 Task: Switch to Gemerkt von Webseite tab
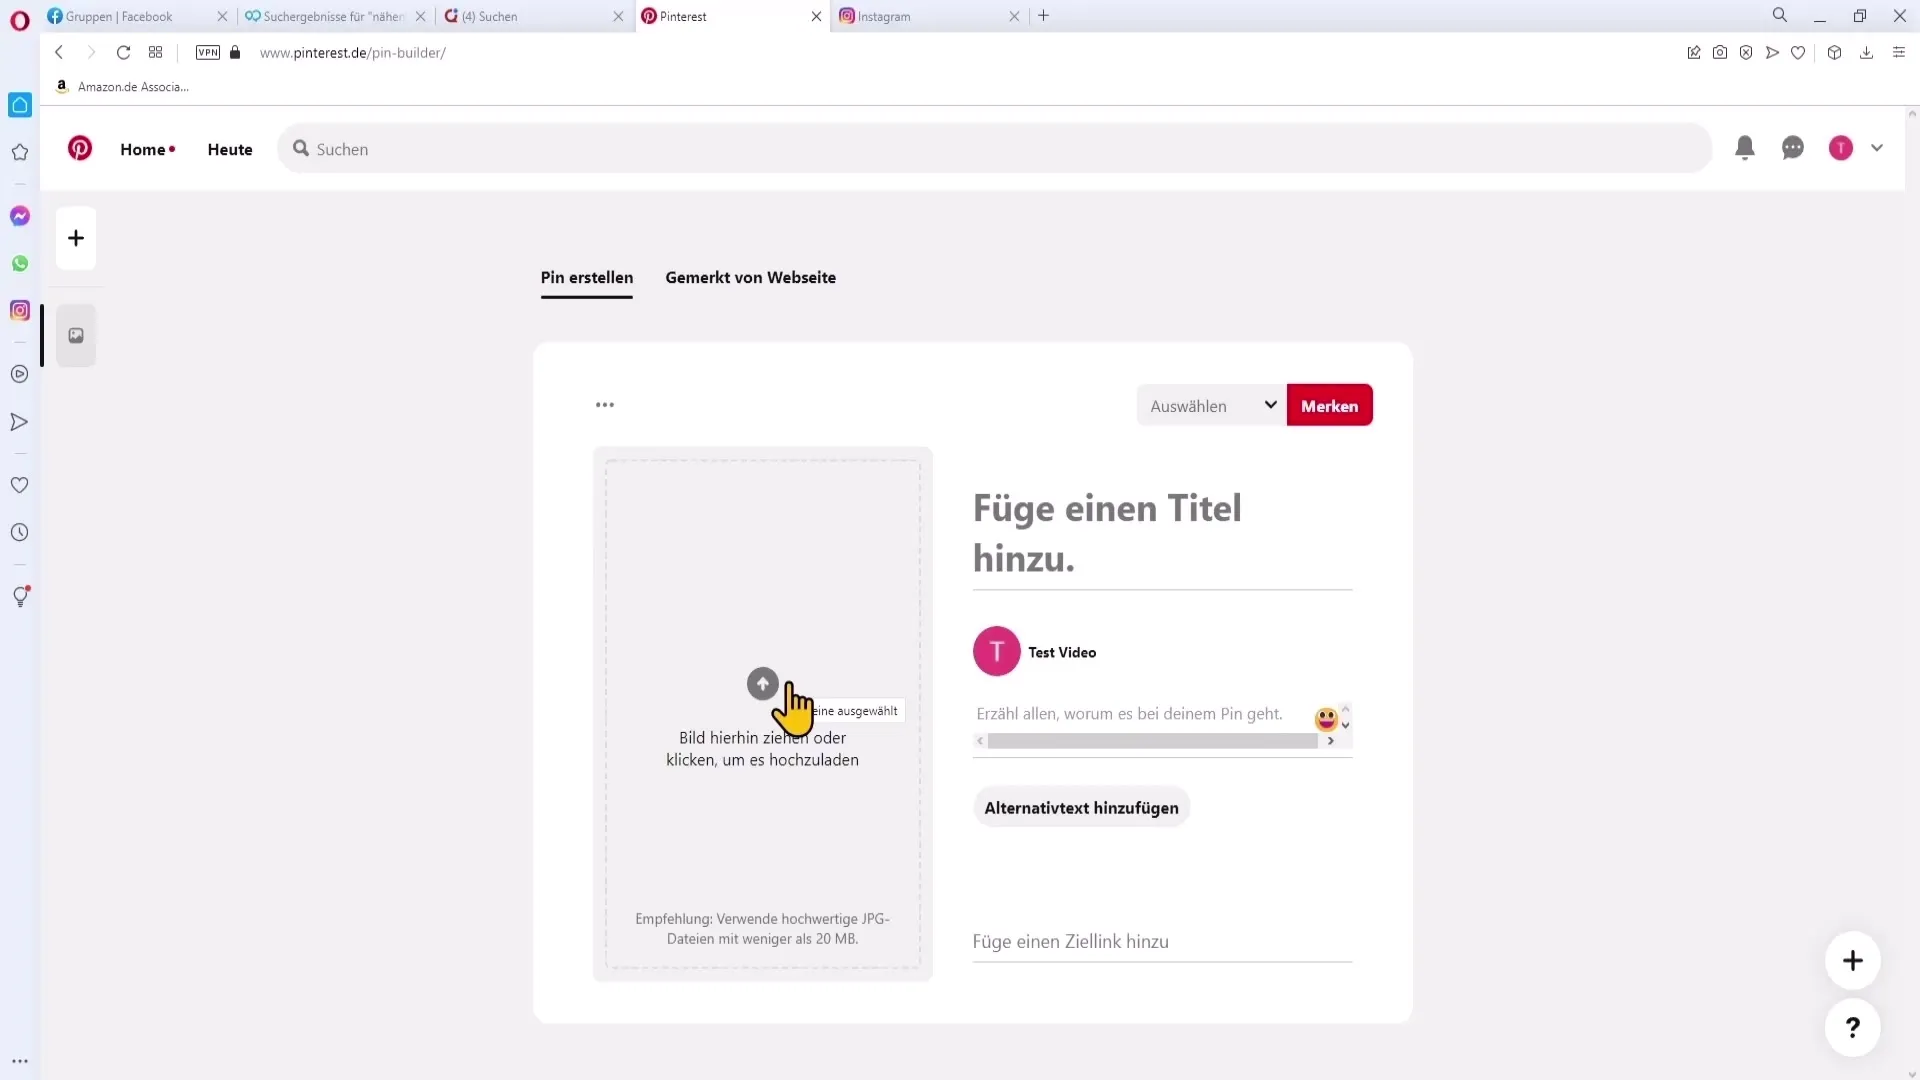[751, 278]
